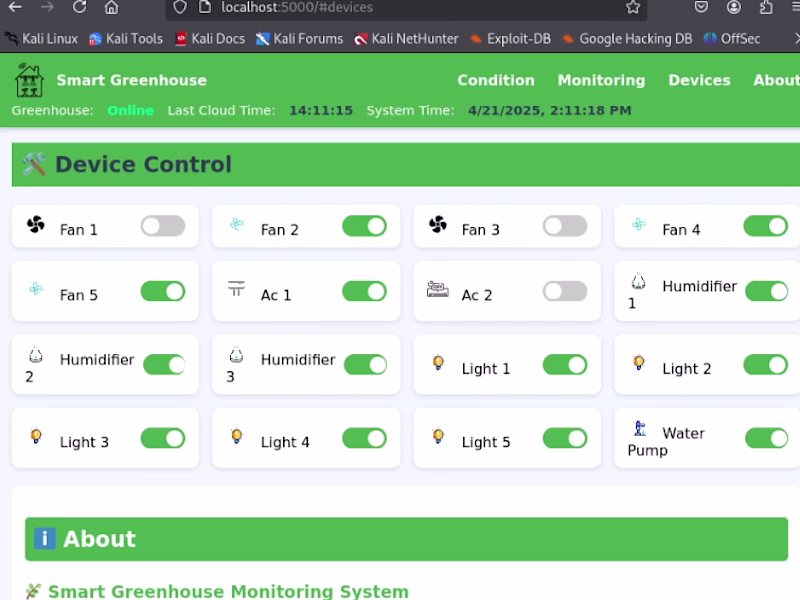Viewport: 800px width, 600px height.
Task: Click the Smart Greenhouse house logo
Action: (x=29, y=80)
